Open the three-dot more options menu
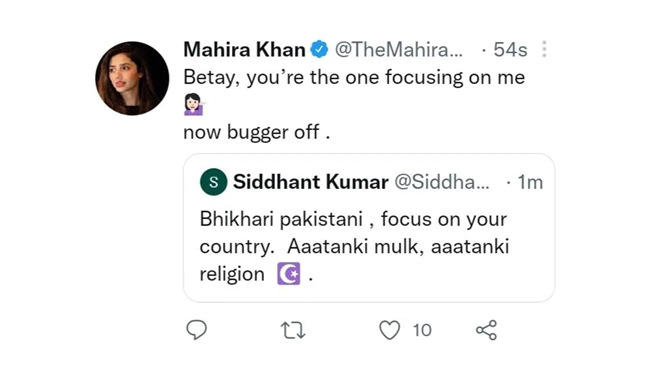650x366 pixels. pyautogui.click(x=544, y=49)
